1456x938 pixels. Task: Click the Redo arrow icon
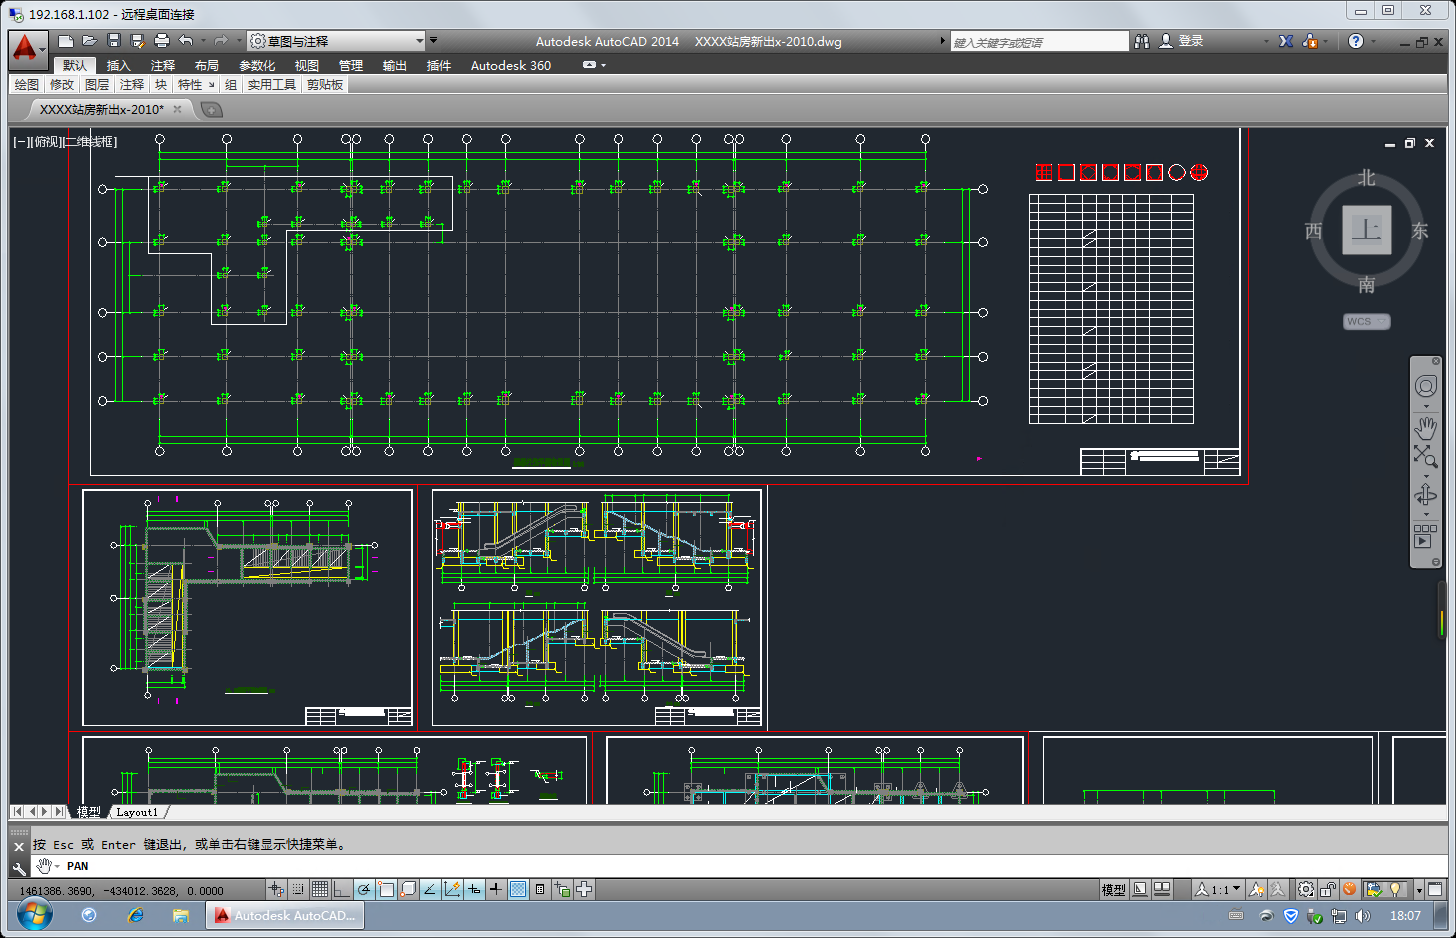coord(221,41)
